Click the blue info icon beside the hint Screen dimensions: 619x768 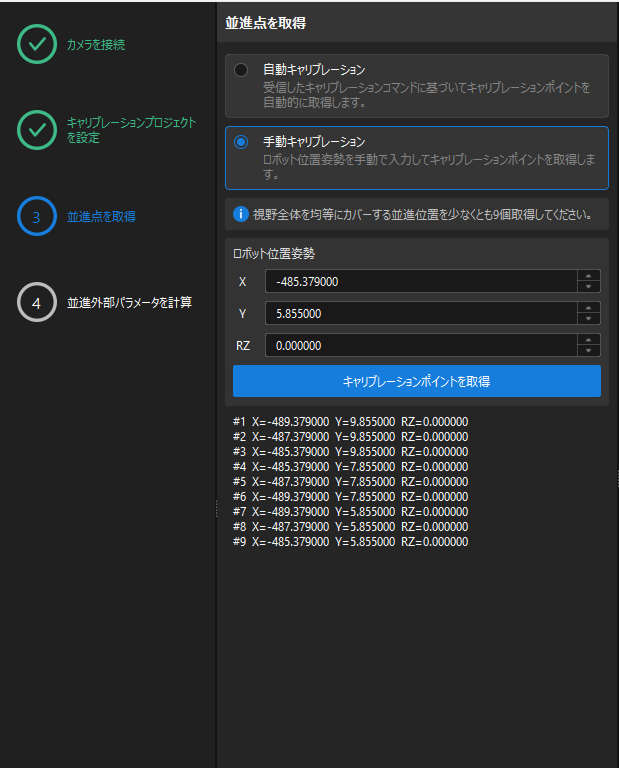click(240, 214)
